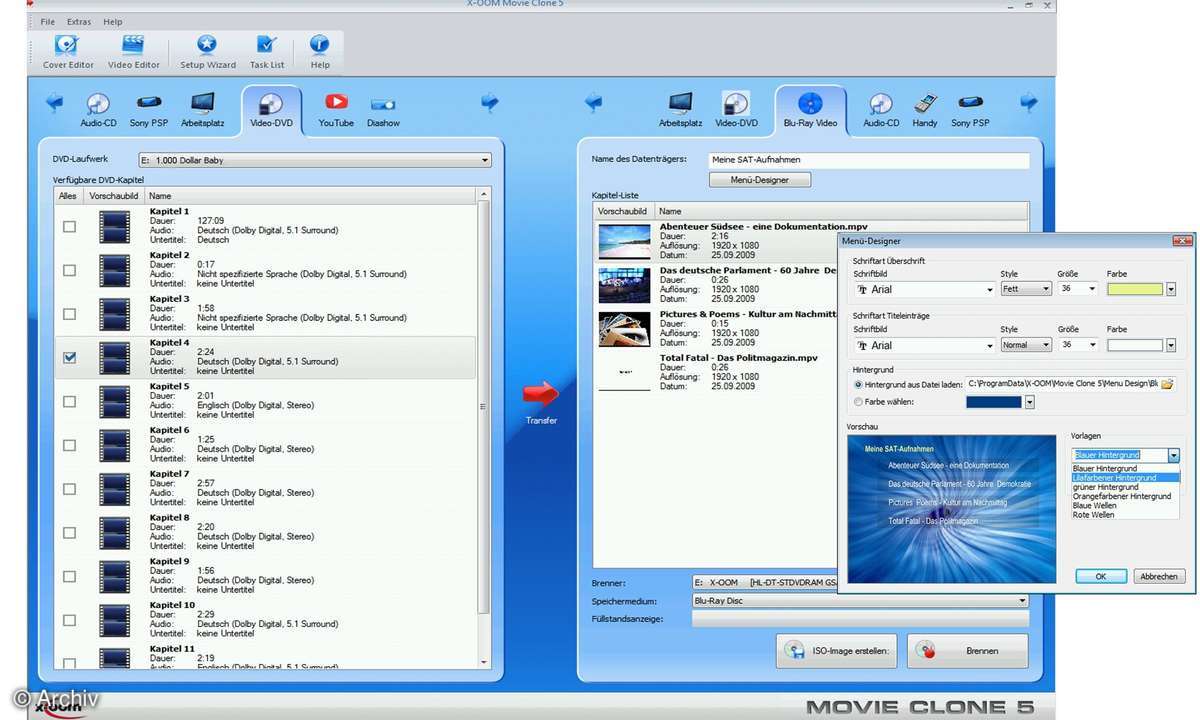Select the Alles column header

tap(68, 196)
